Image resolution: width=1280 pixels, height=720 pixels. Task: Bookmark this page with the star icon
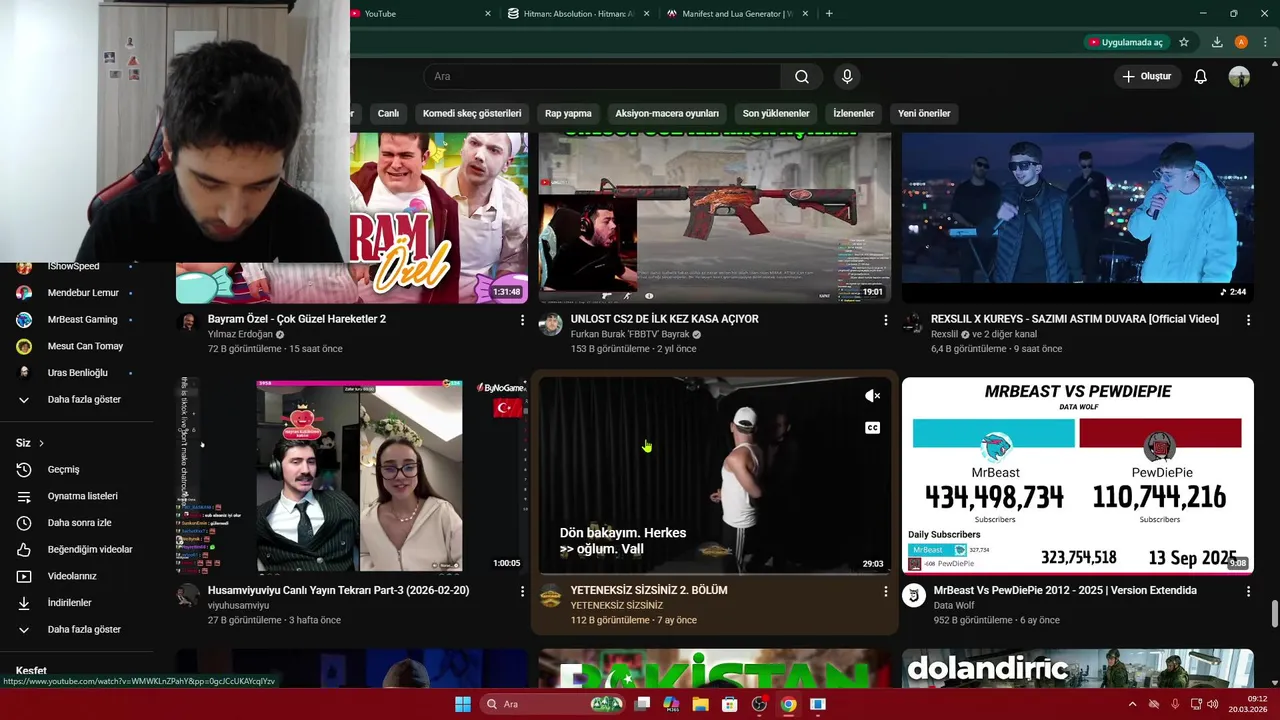pos(1184,42)
